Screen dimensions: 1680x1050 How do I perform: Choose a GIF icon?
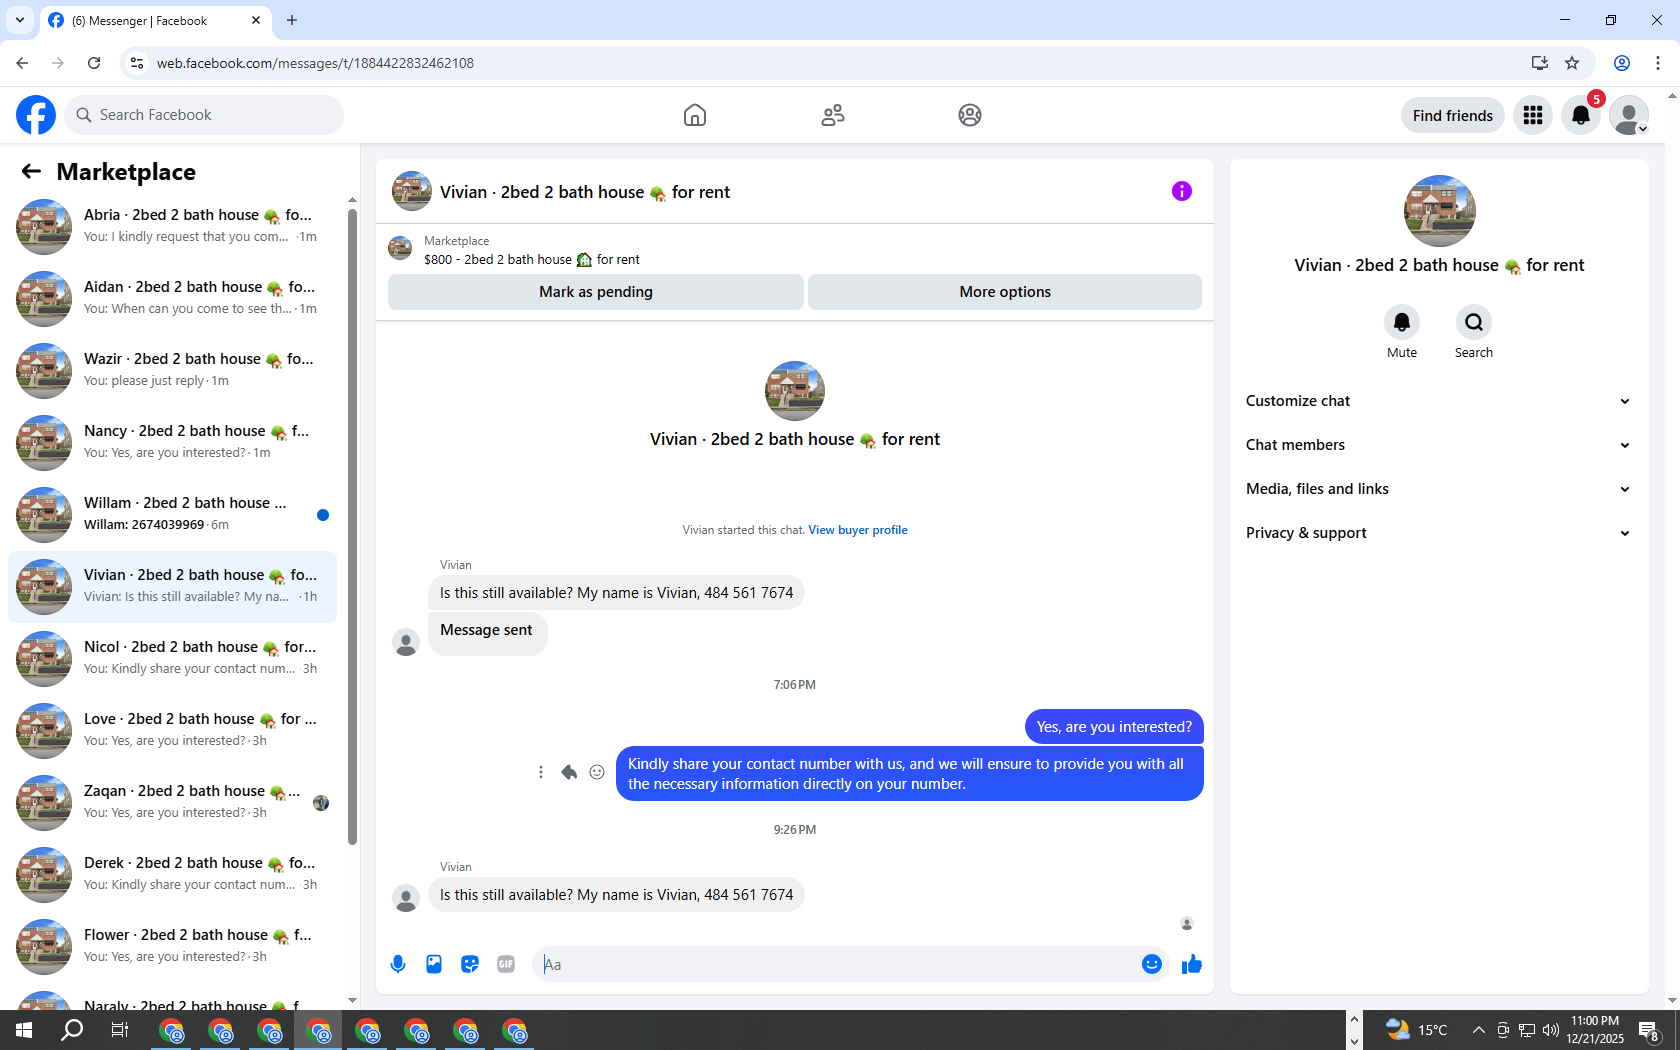[506, 964]
